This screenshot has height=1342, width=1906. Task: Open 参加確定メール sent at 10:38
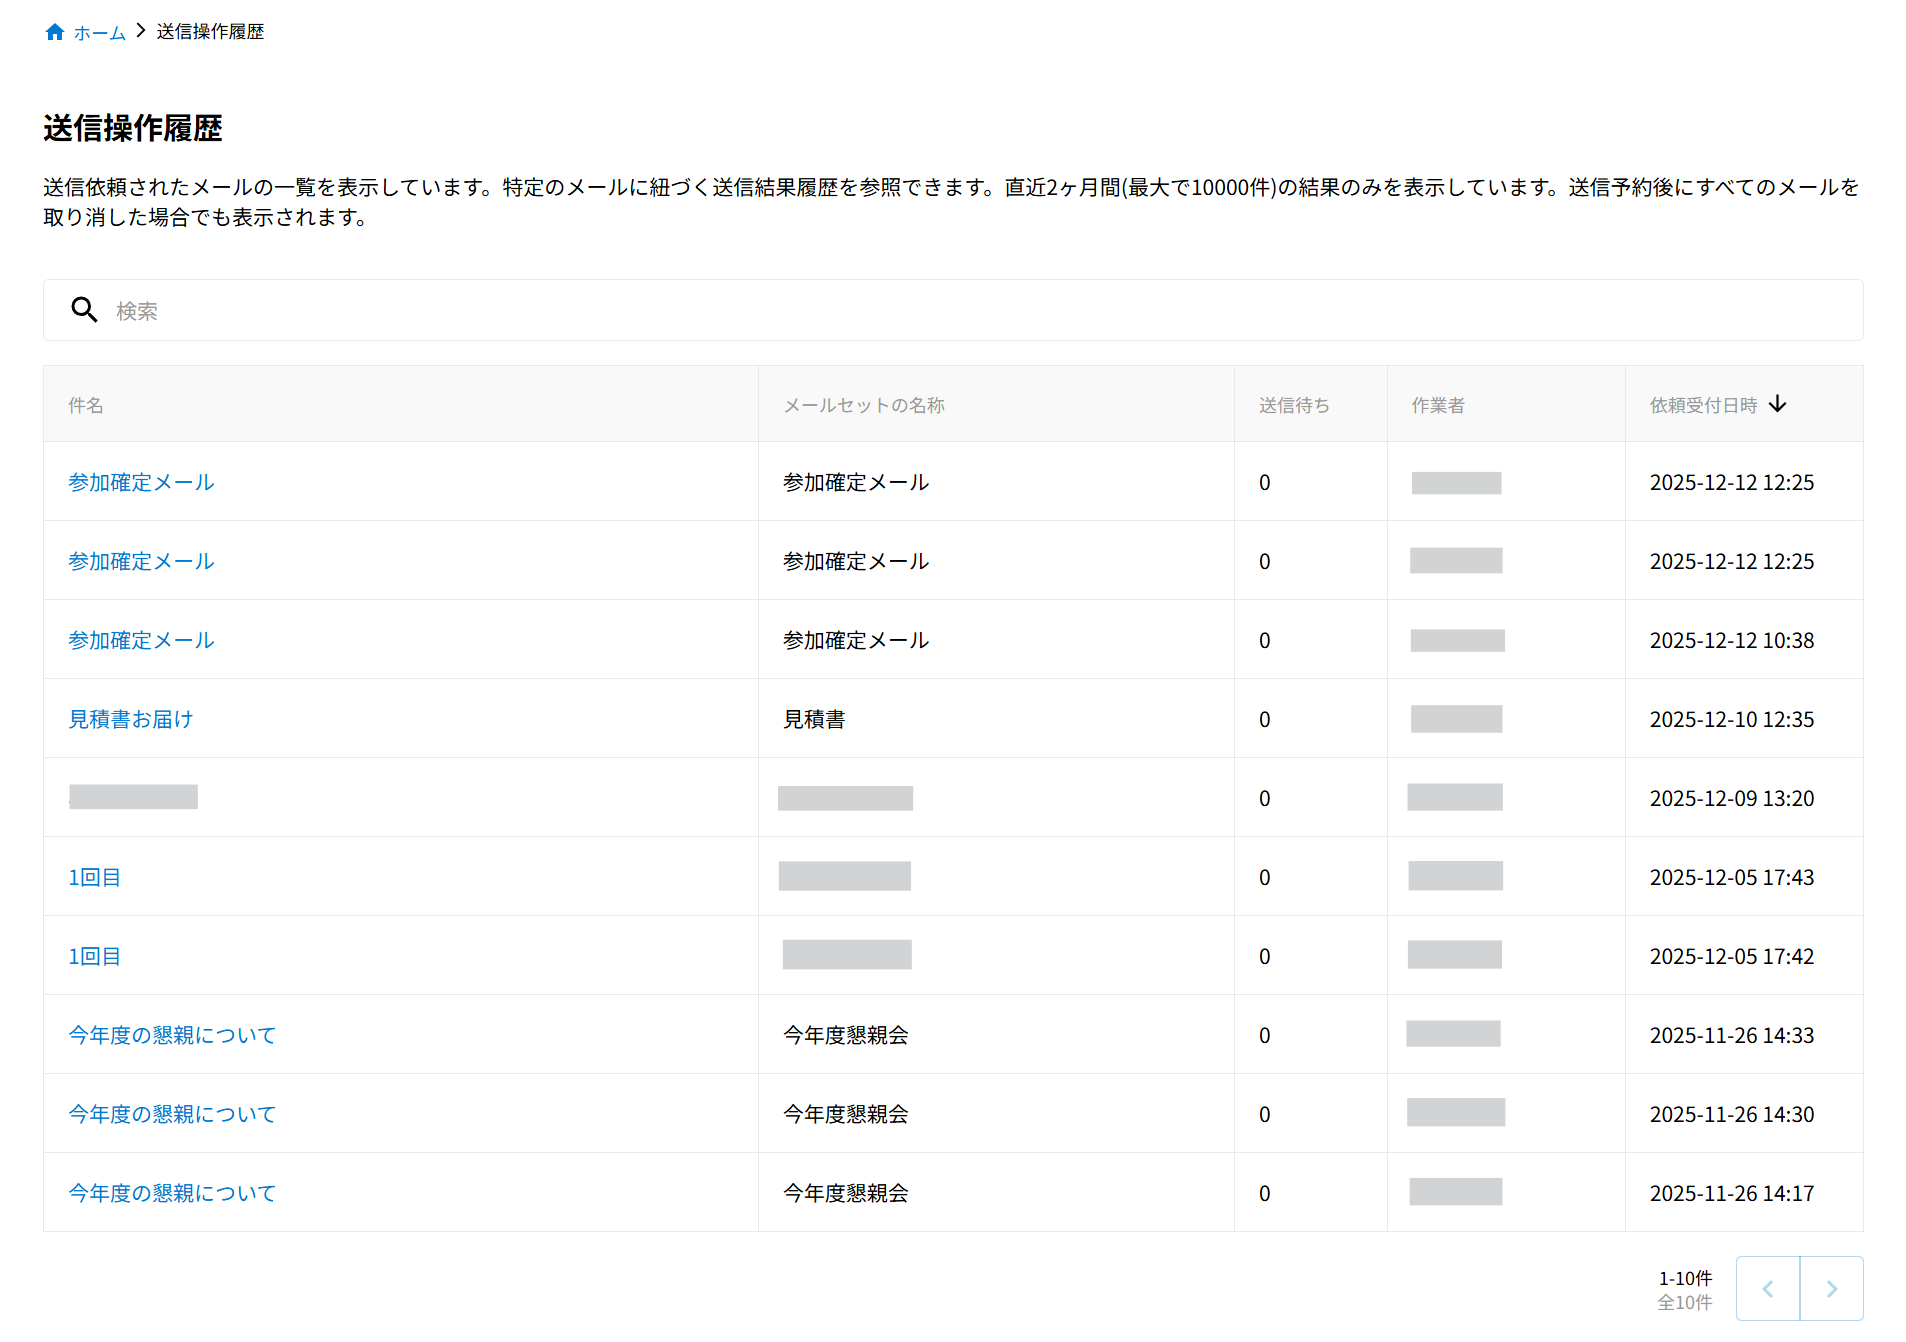point(141,640)
